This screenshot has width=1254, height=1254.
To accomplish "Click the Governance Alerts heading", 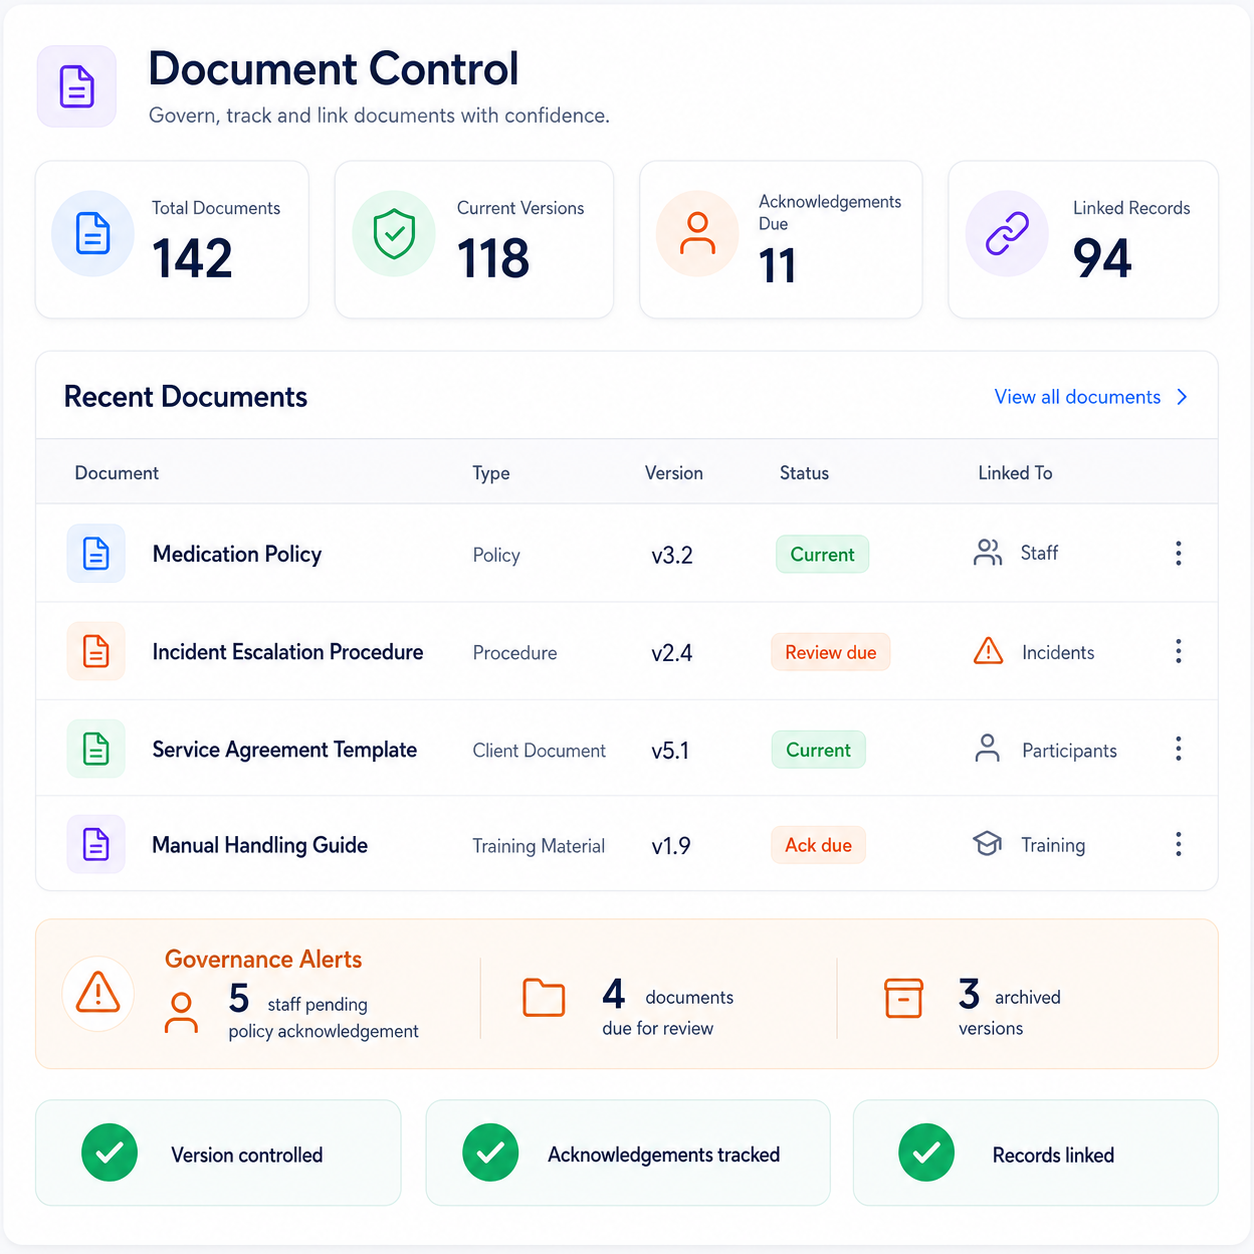I will pos(263,959).
